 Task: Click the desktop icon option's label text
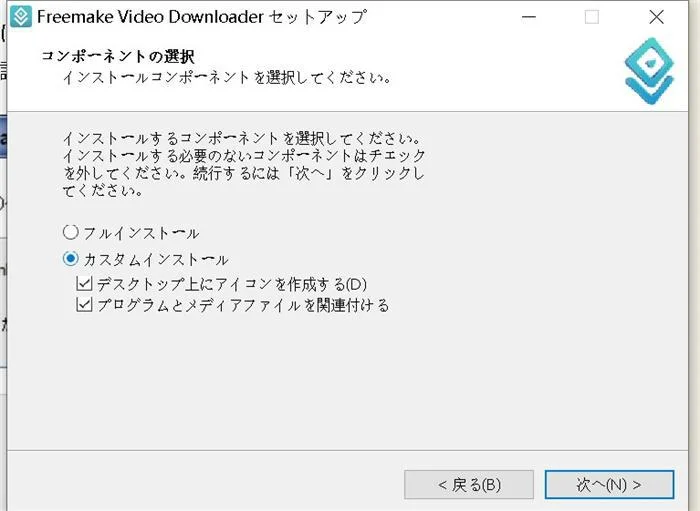tap(232, 284)
